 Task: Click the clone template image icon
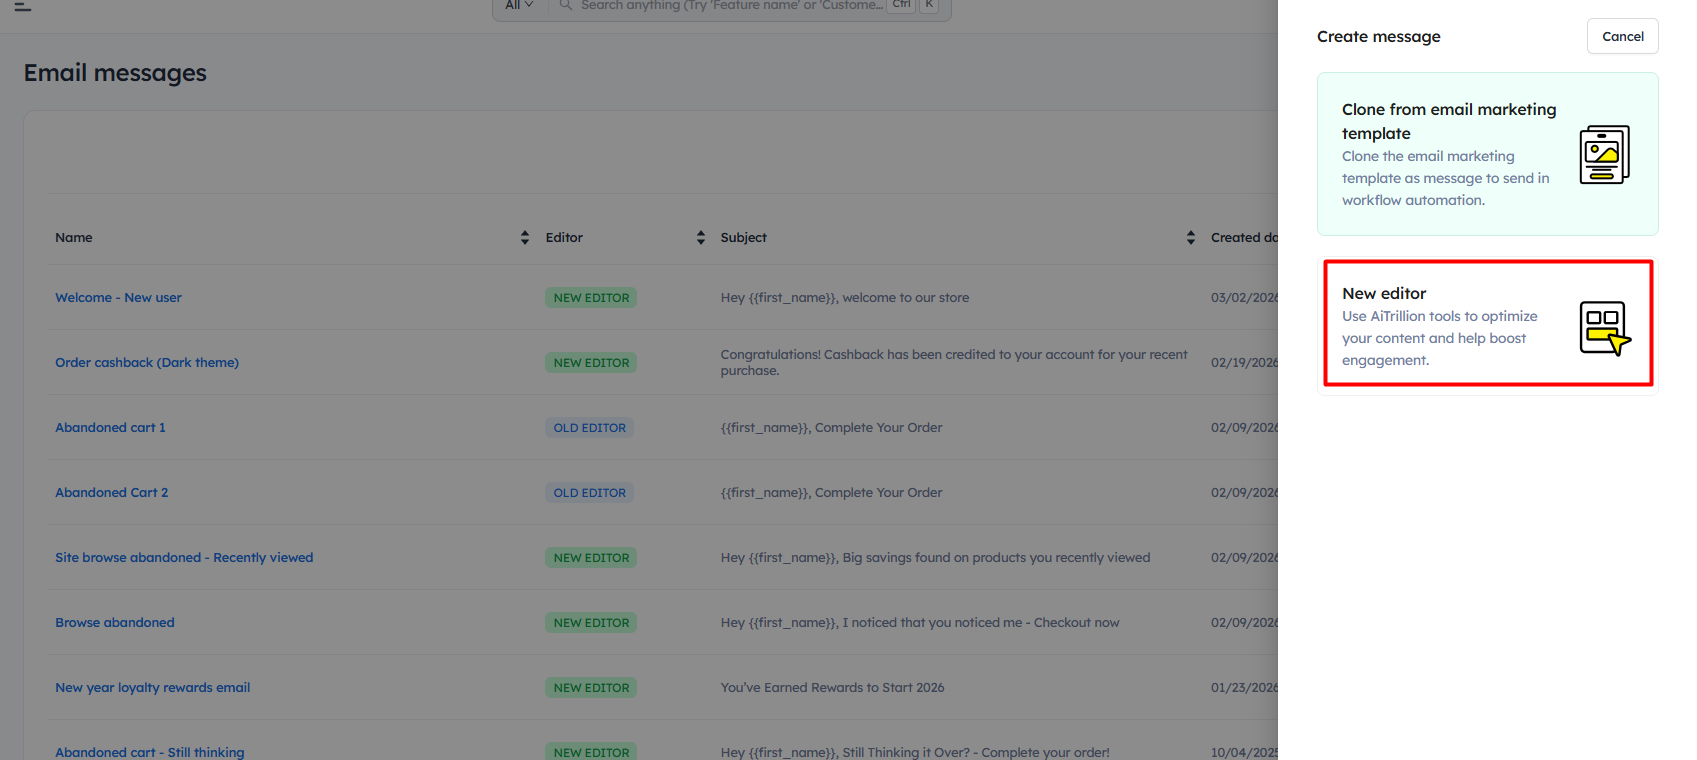coord(1604,155)
